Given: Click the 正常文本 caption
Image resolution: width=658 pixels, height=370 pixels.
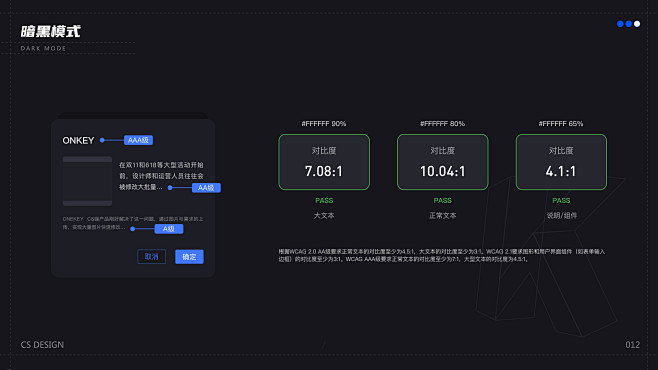Looking at the screenshot, I should [443, 216].
